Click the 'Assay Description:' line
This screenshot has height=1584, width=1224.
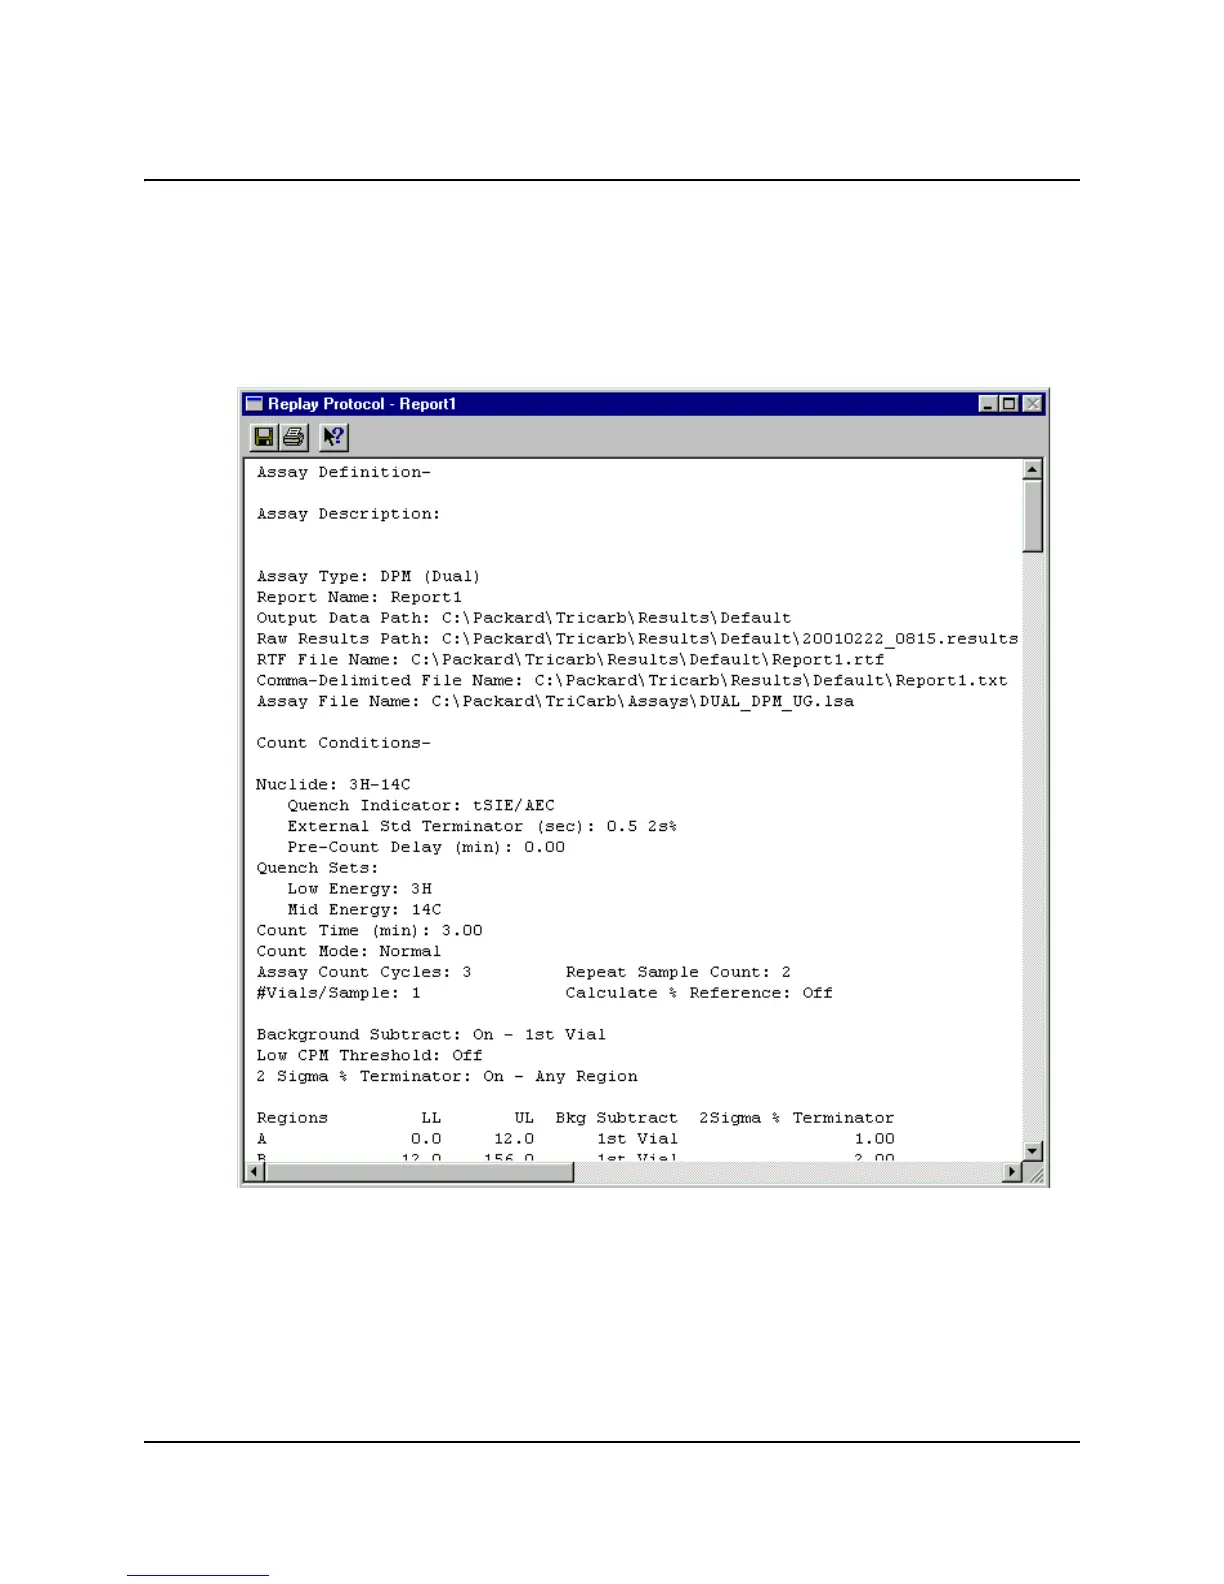pos(348,514)
